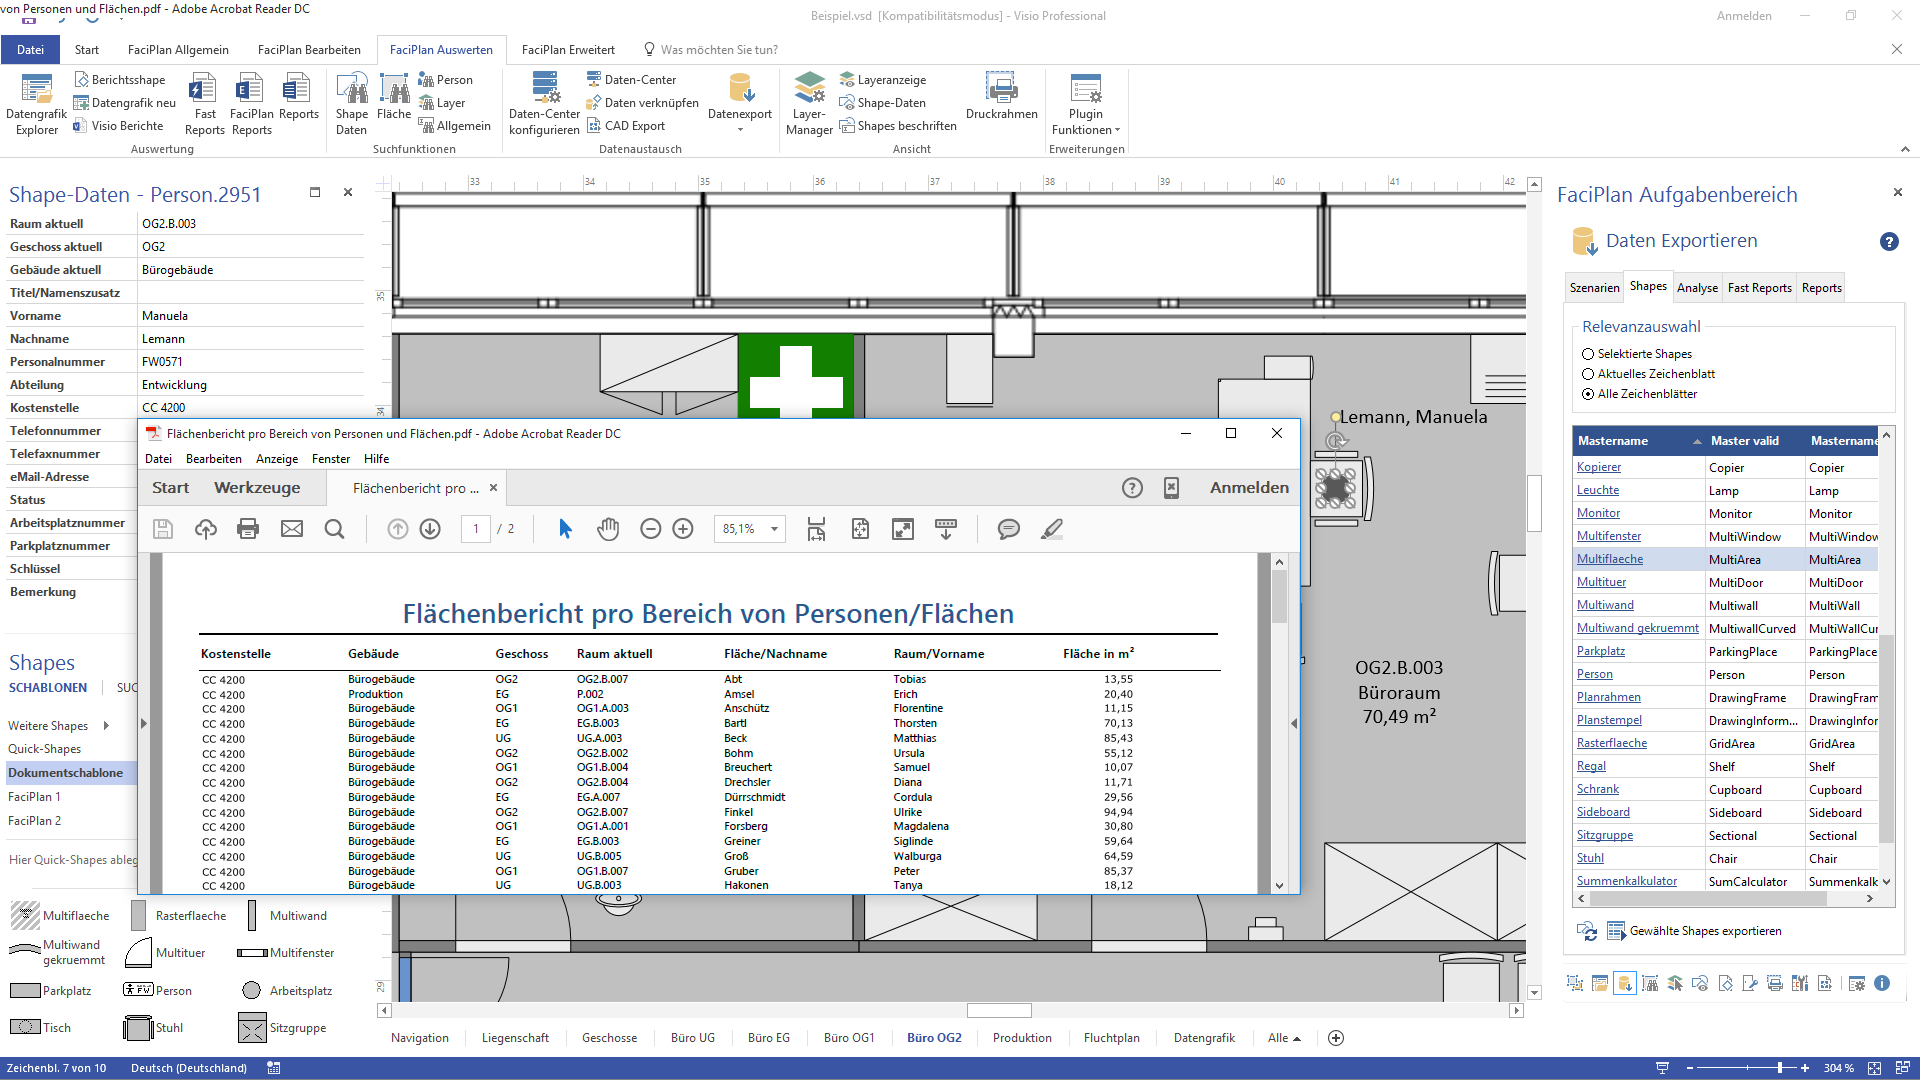This screenshot has width=1920, height=1080.
Task: Click Anmelden in Acrobat Reader
Action: (1249, 488)
